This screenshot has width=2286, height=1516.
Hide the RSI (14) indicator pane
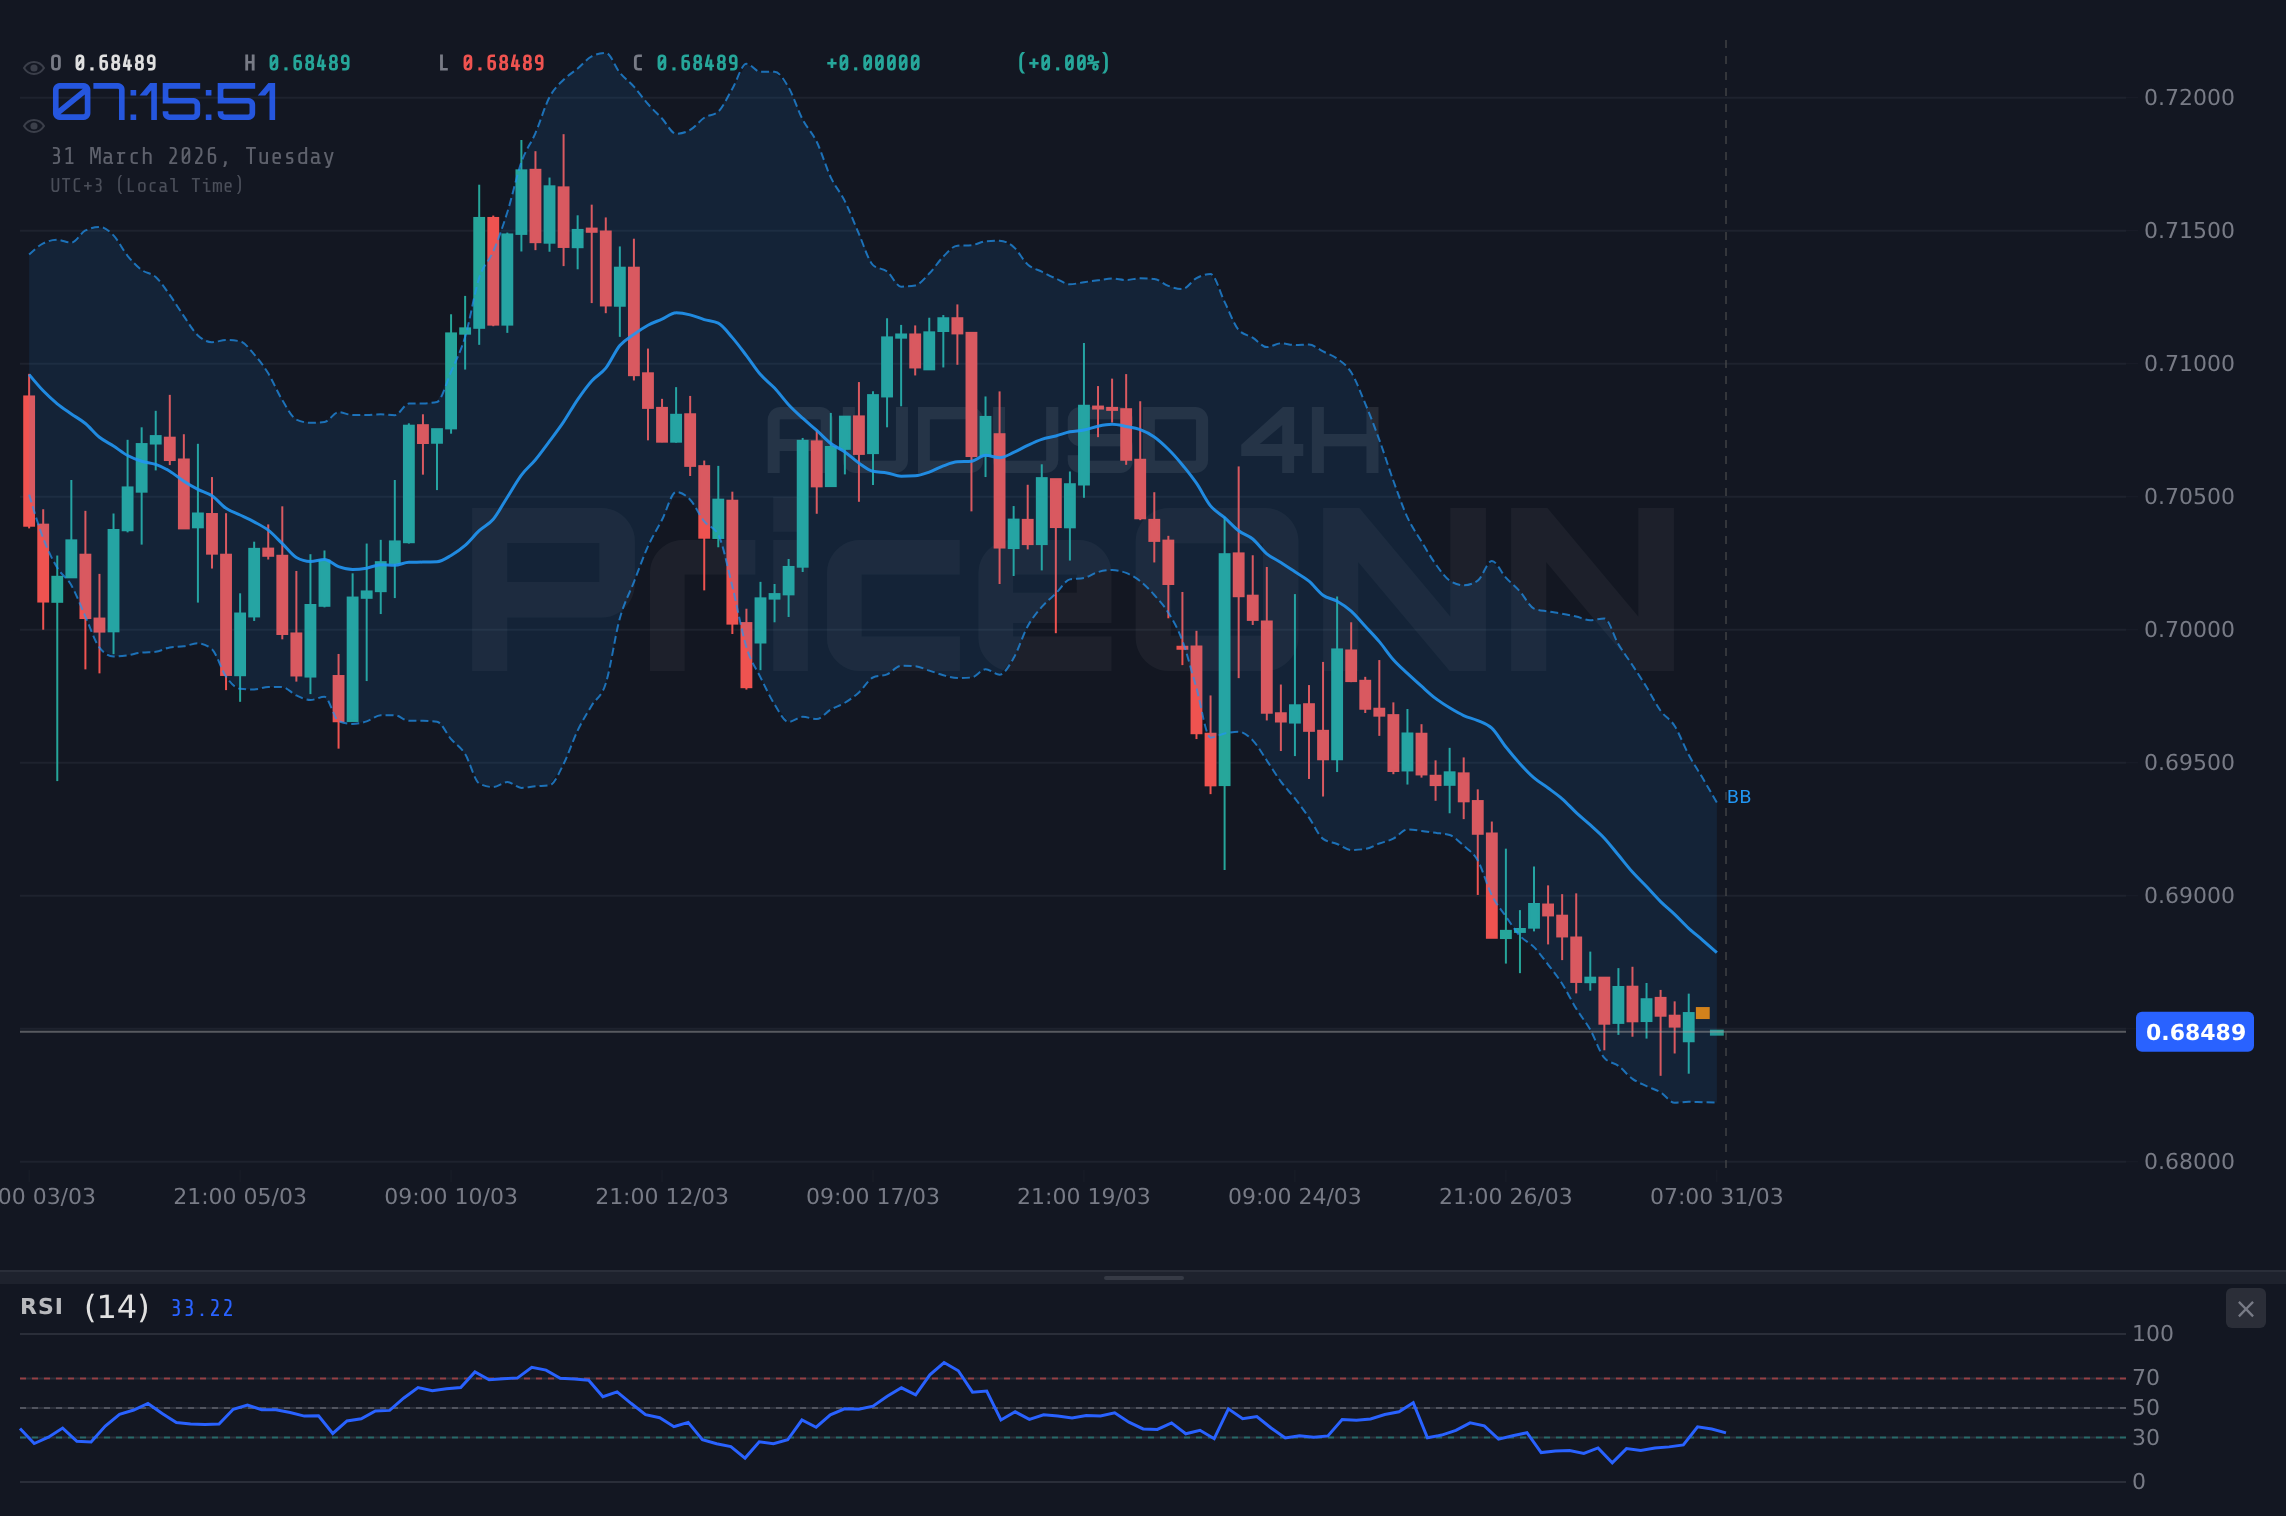[2245, 1308]
